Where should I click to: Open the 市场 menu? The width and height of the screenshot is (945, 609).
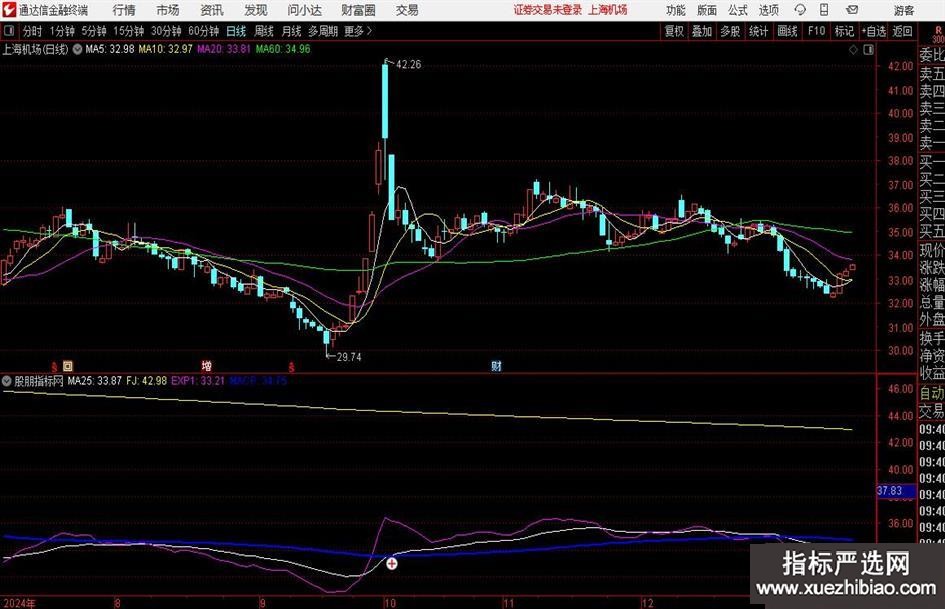(168, 10)
